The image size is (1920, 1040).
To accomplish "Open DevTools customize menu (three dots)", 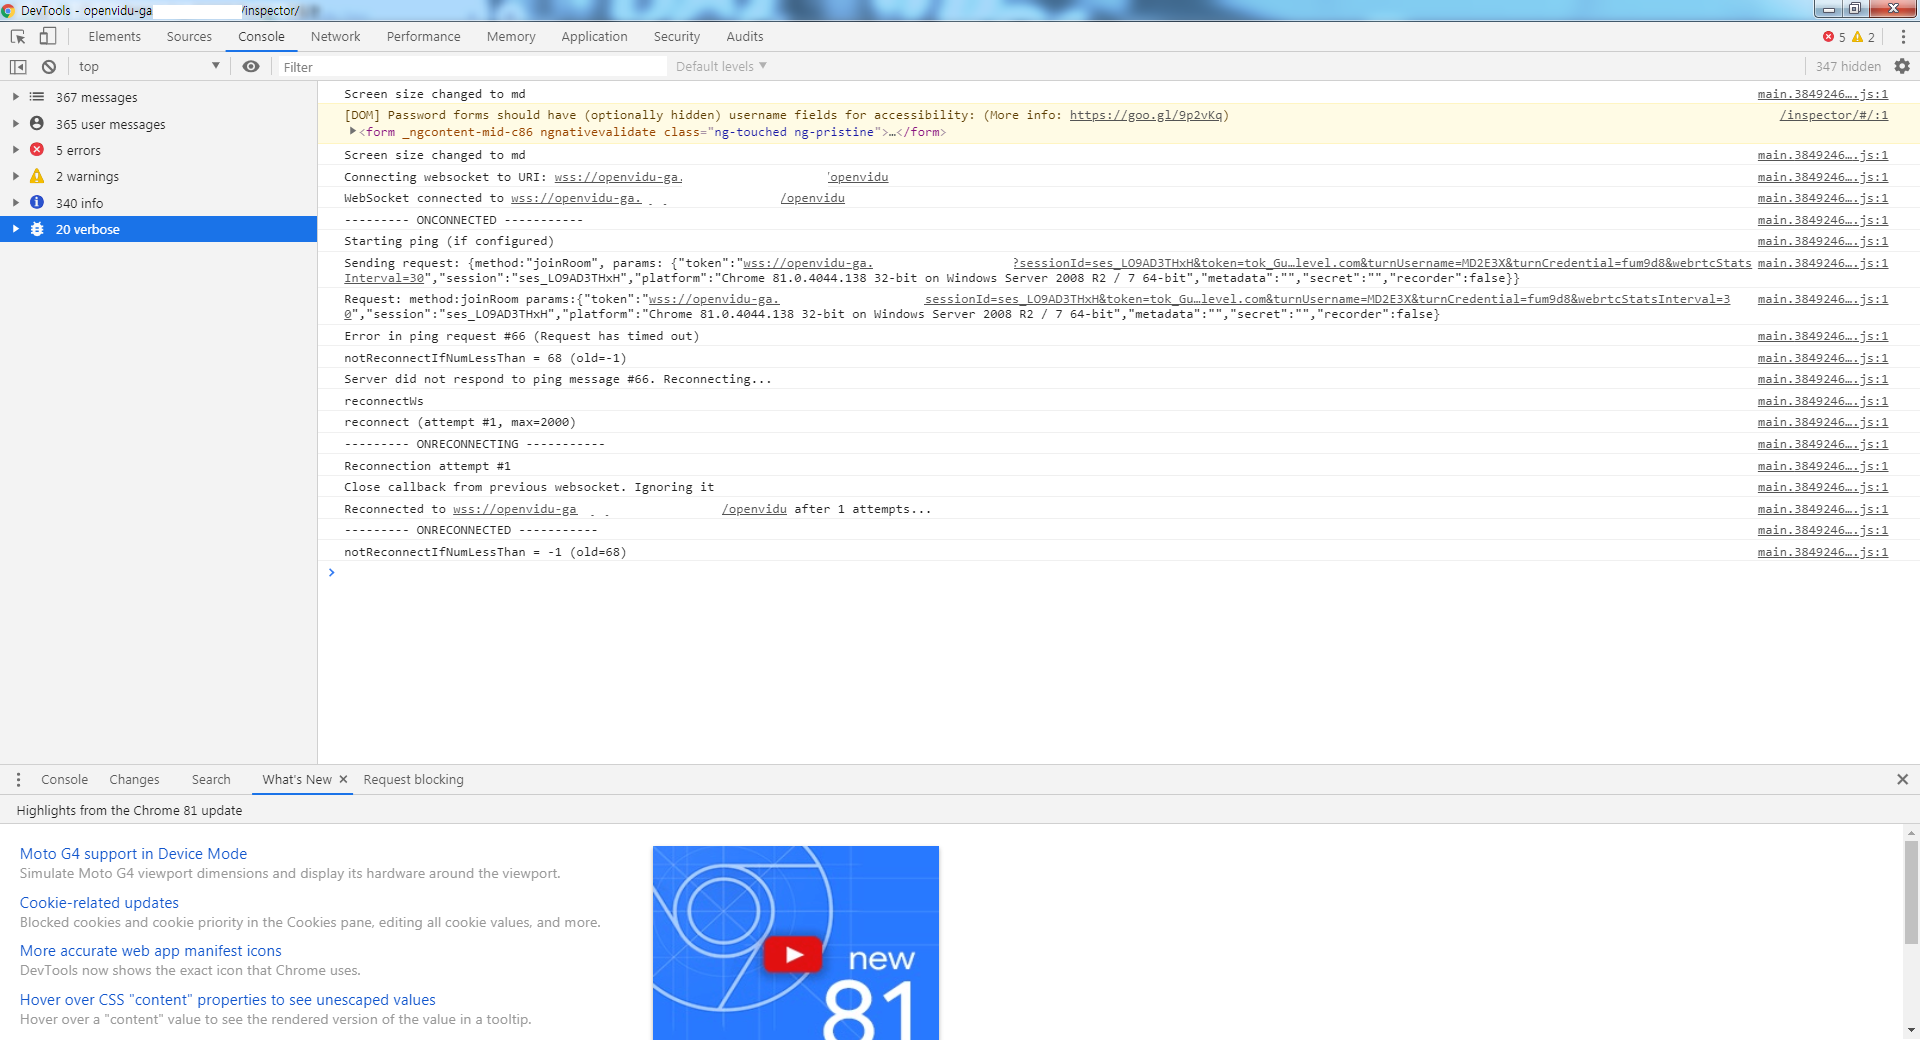I will pyautogui.click(x=1903, y=37).
